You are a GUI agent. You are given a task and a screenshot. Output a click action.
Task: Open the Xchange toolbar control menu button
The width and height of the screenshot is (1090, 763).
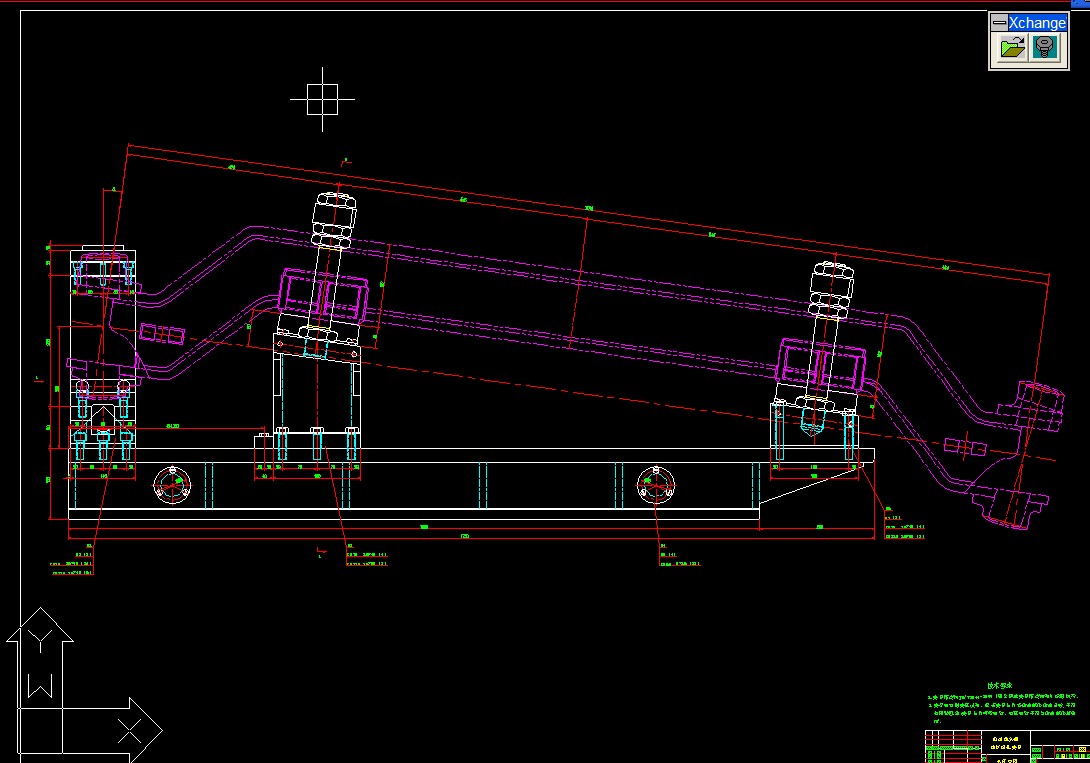click(x=999, y=23)
